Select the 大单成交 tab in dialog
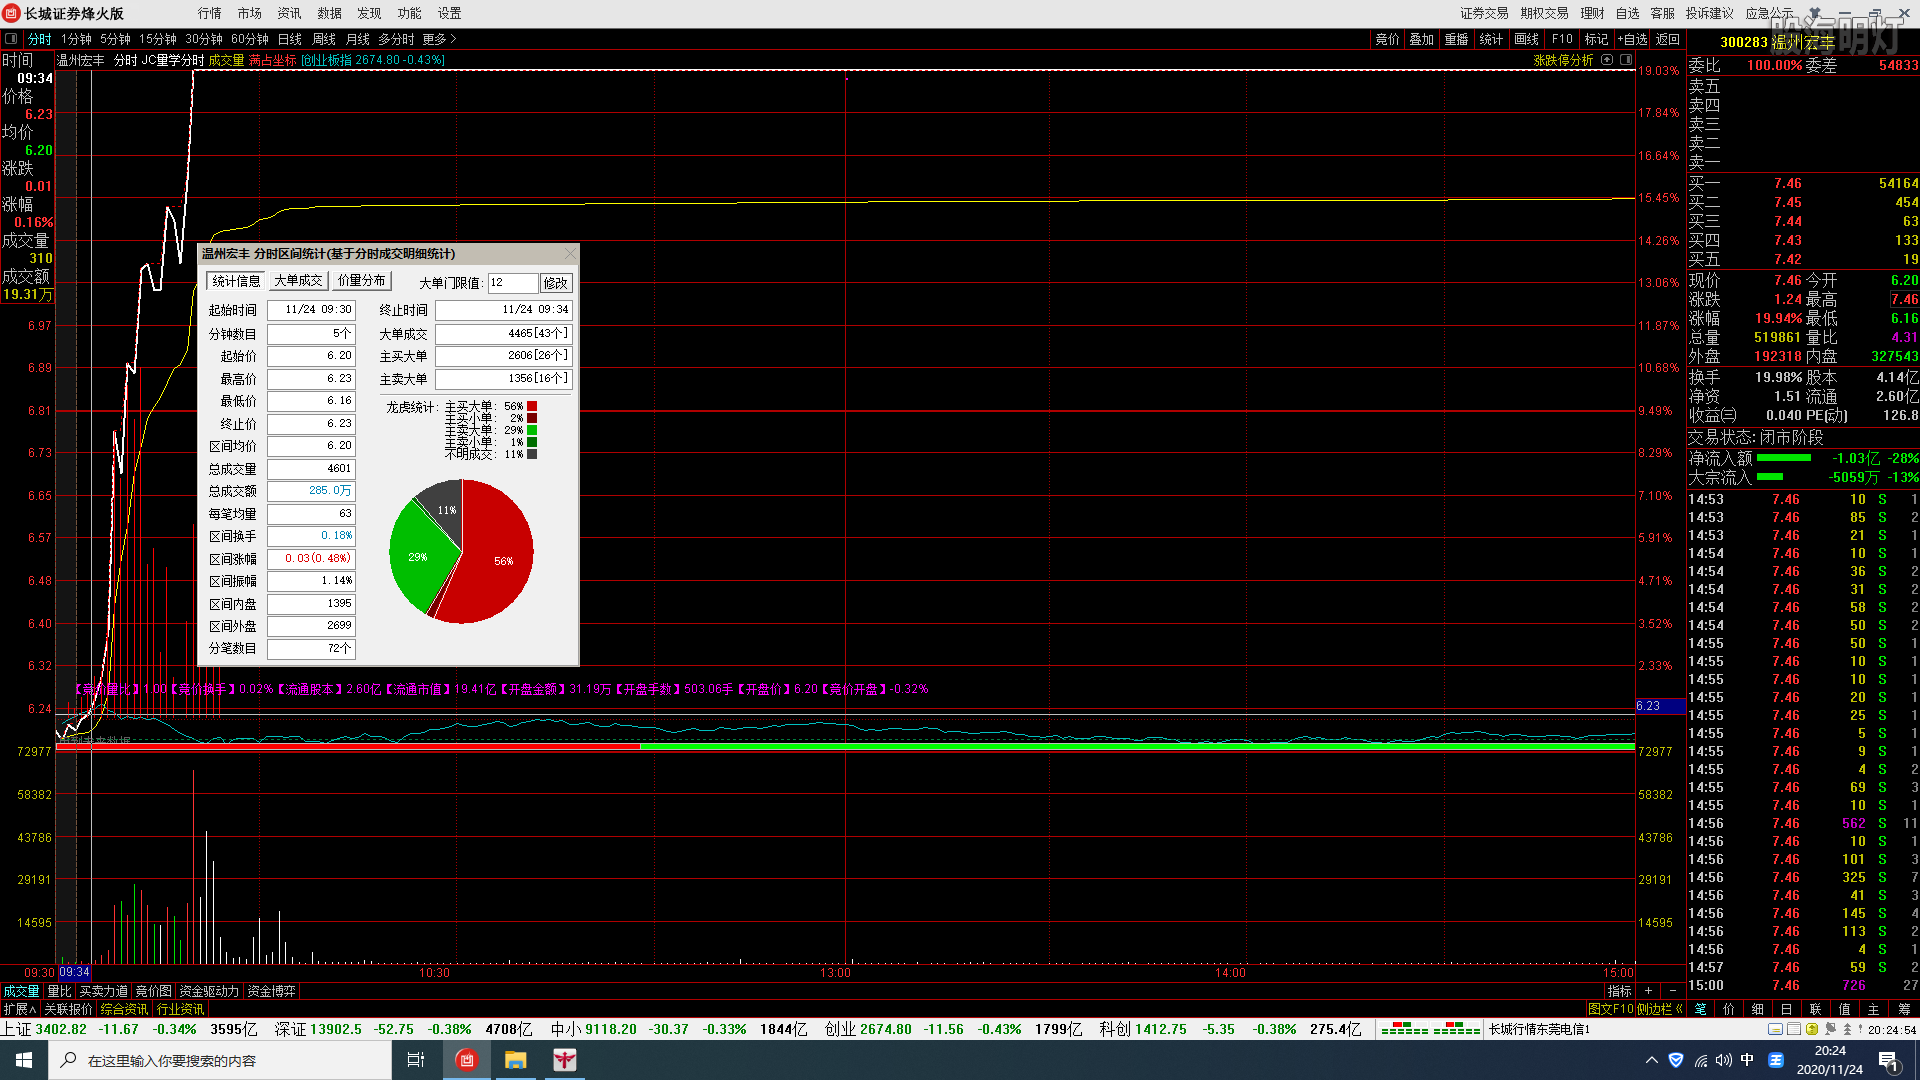 click(x=298, y=281)
